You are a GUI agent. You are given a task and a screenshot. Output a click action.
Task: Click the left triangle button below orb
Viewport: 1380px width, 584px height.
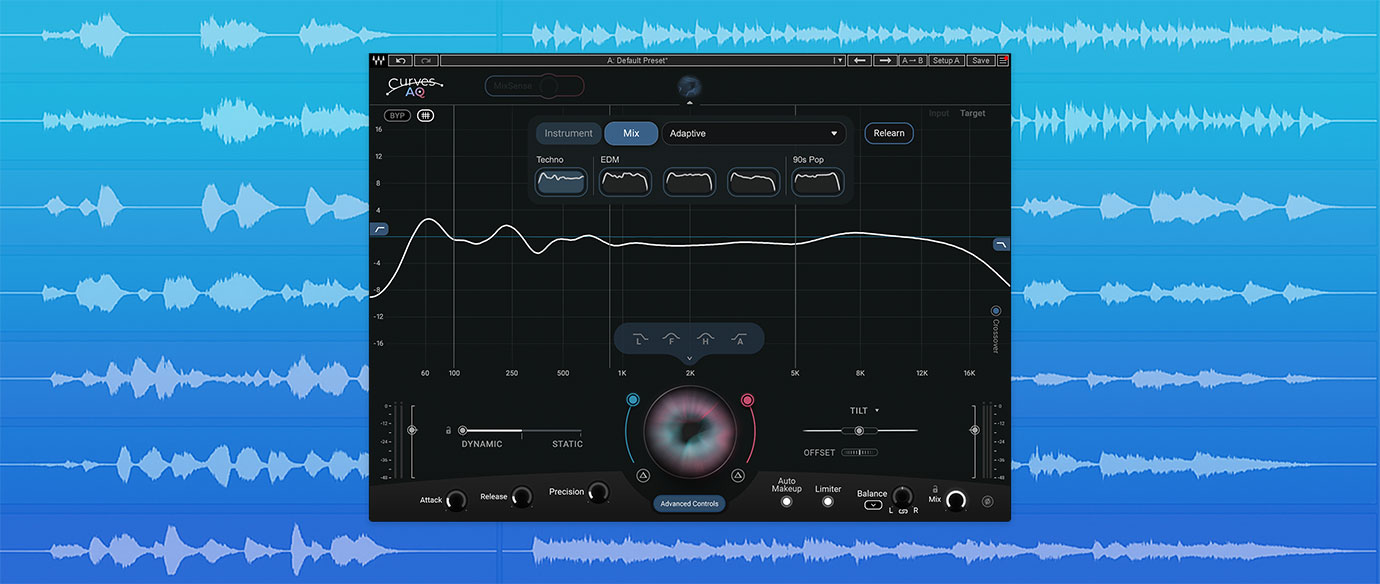(643, 476)
